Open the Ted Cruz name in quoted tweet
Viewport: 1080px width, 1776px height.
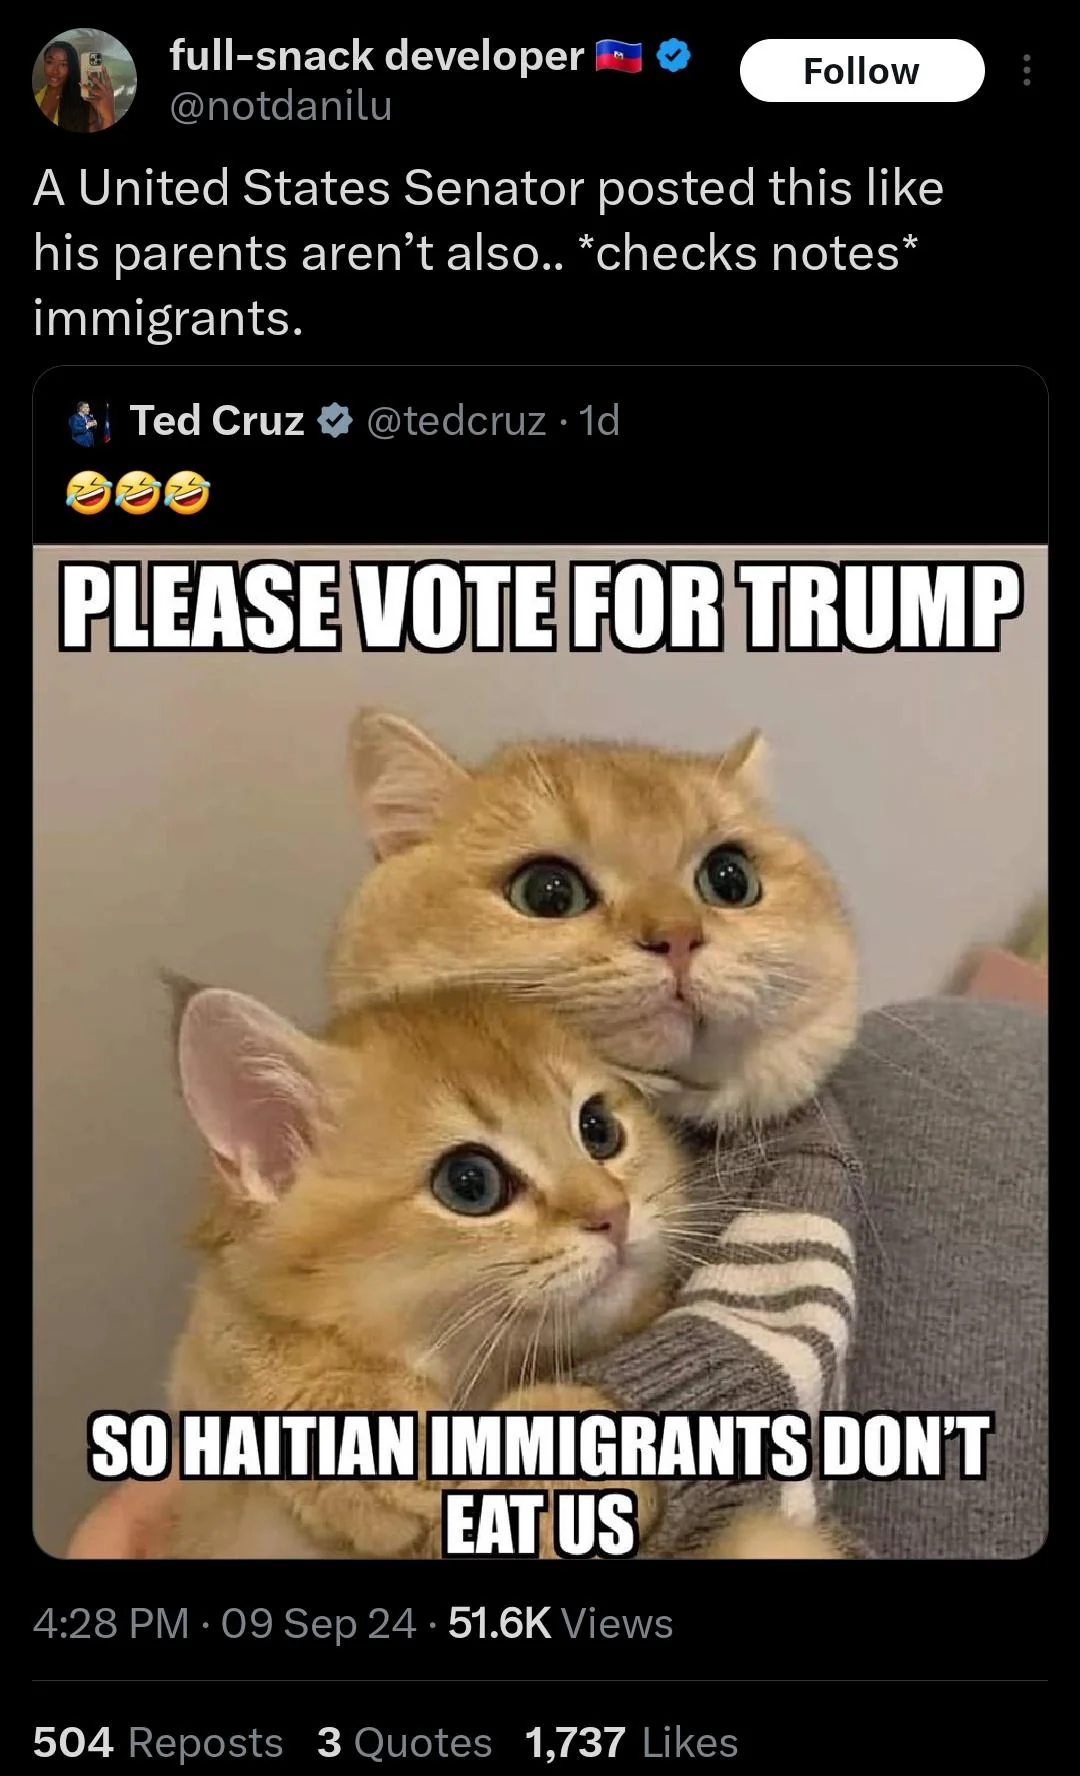[x=217, y=421]
